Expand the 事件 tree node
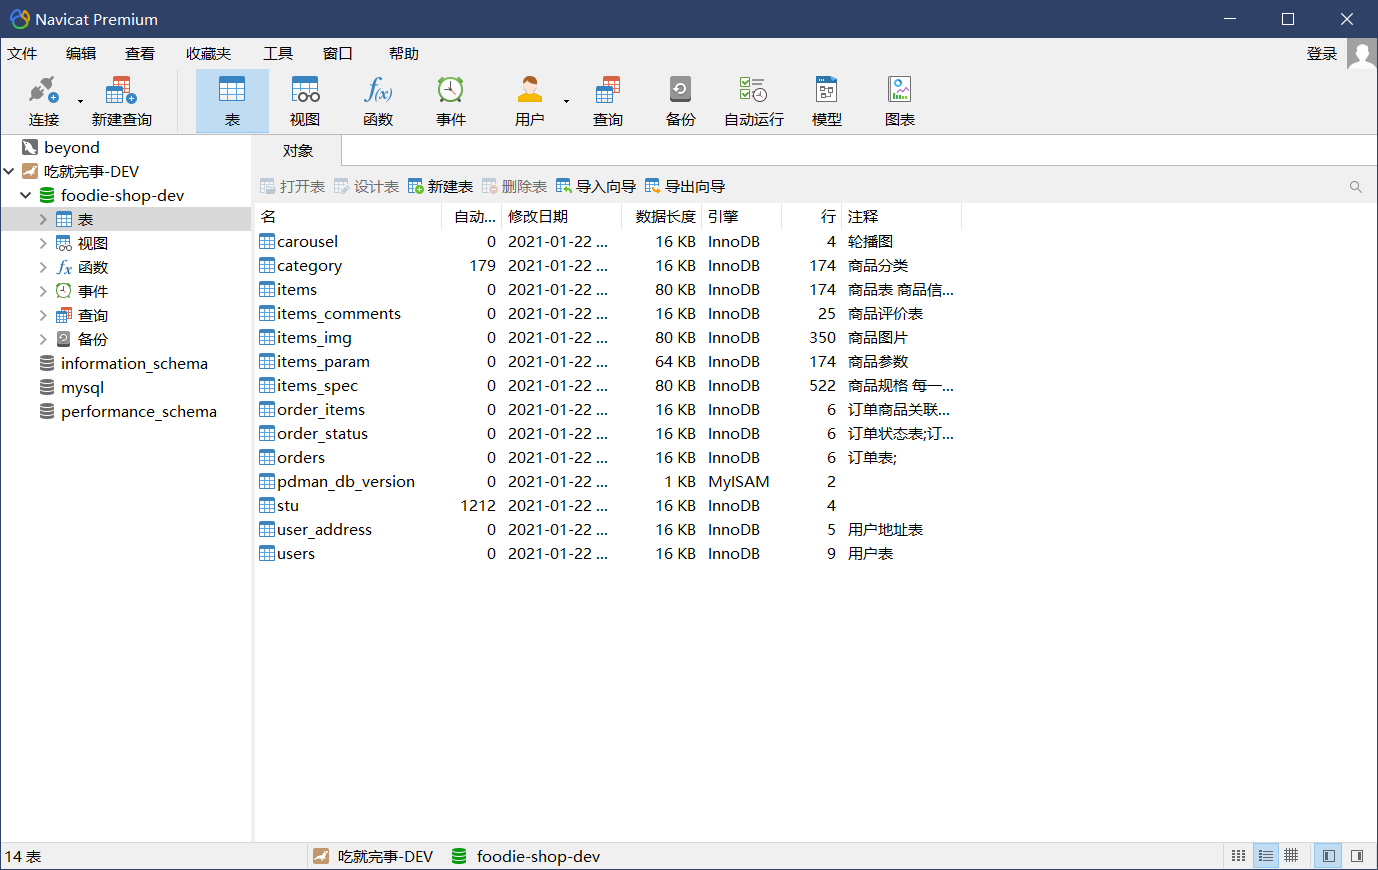 (x=43, y=291)
